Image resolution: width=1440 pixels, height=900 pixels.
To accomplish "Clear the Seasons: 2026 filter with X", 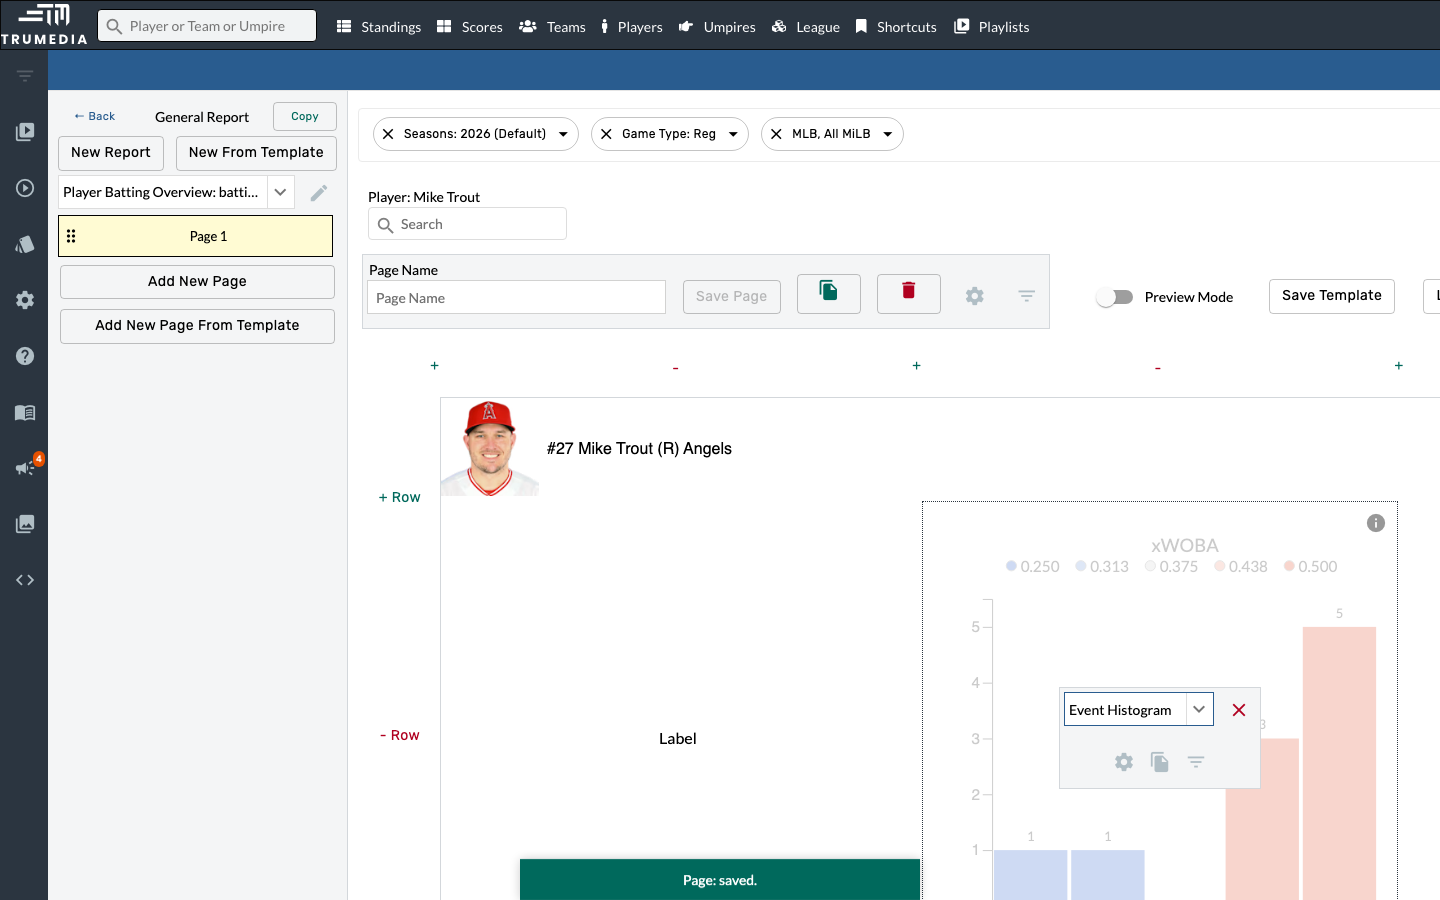I will (x=388, y=134).
